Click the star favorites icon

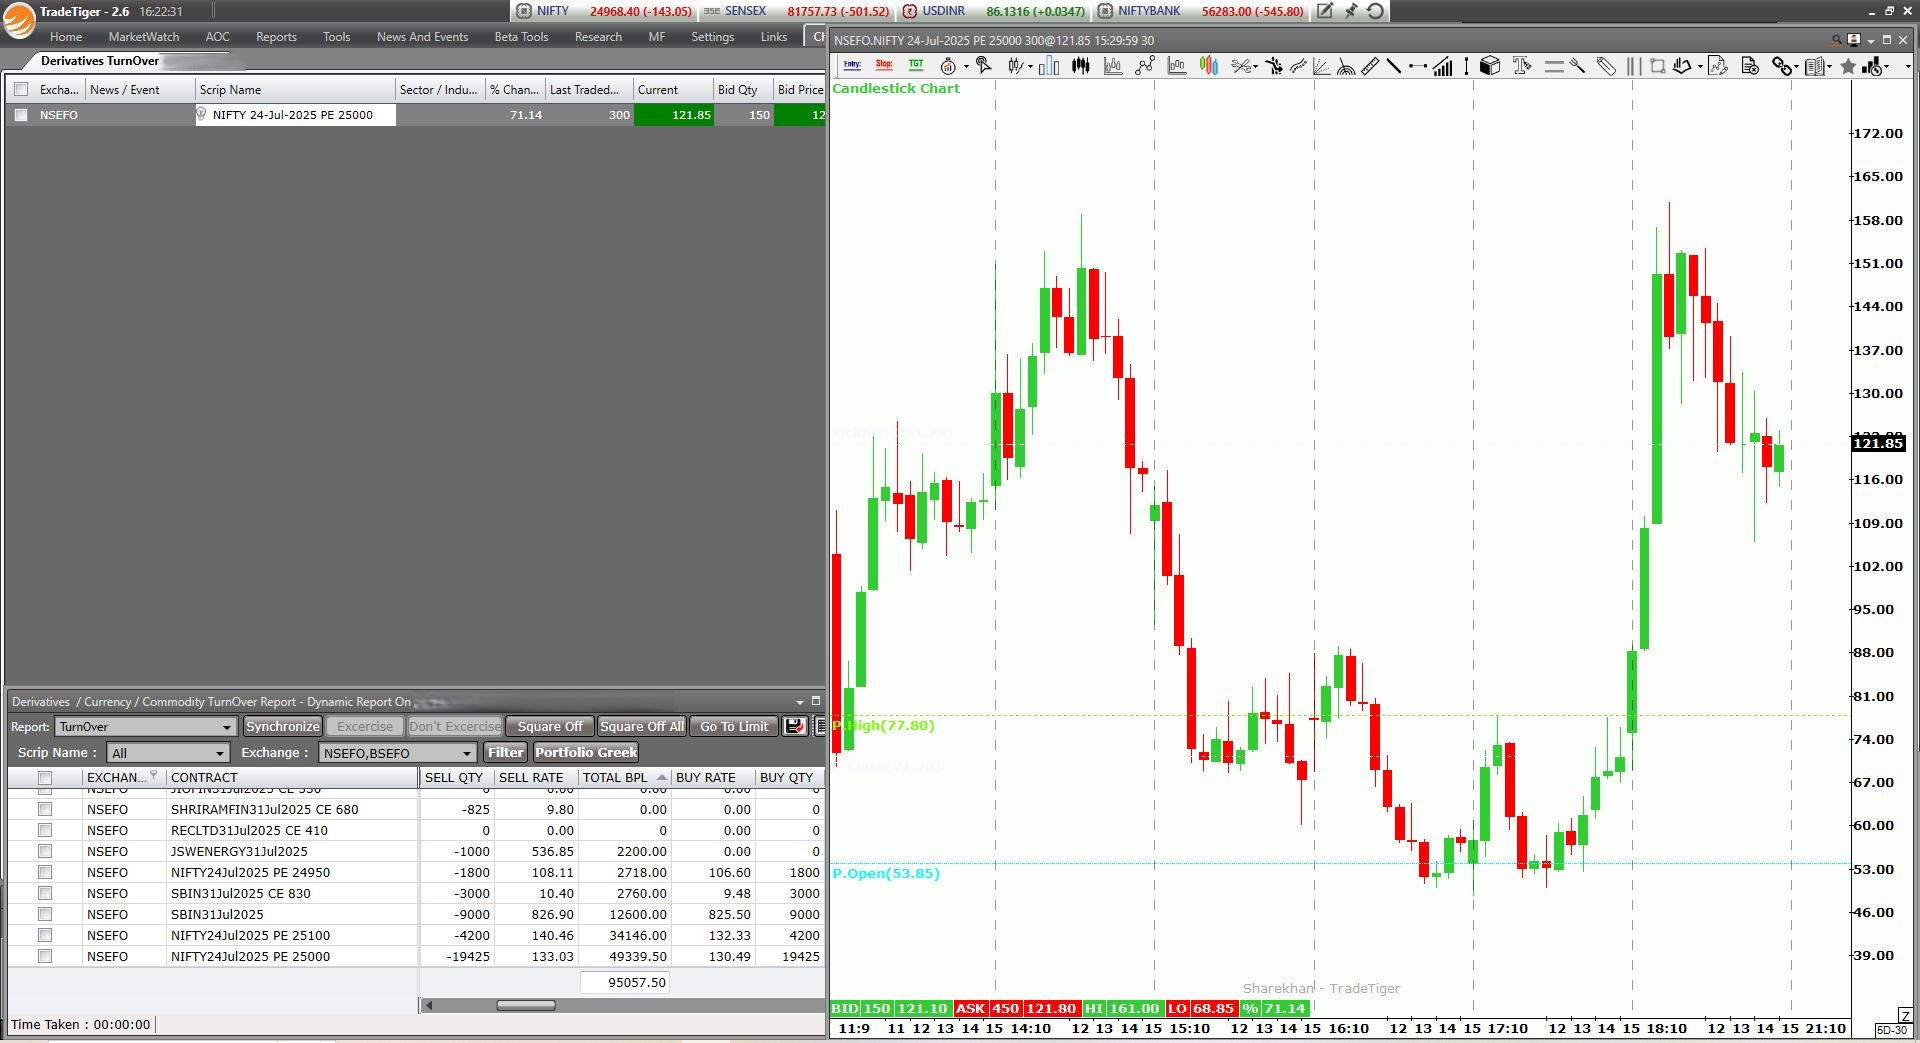coord(1847,66)
